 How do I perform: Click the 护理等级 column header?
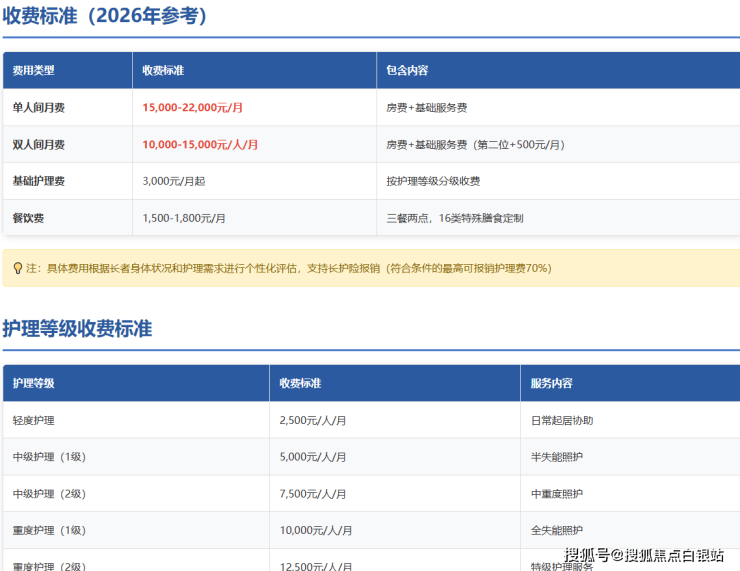(x=33, y=383)
